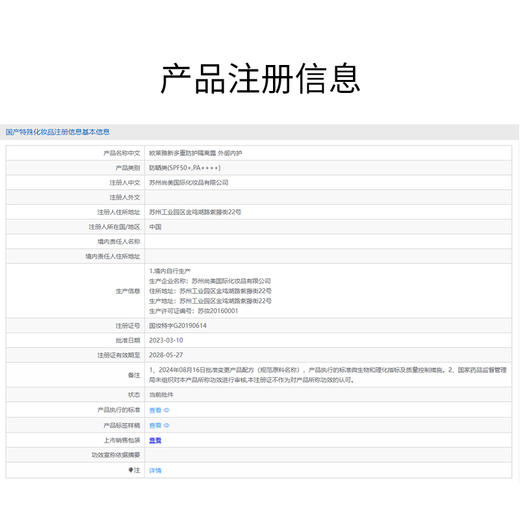Click the pin icon before 注 in last row
This screenshot has width=520, height=520.
pos(131,470)
